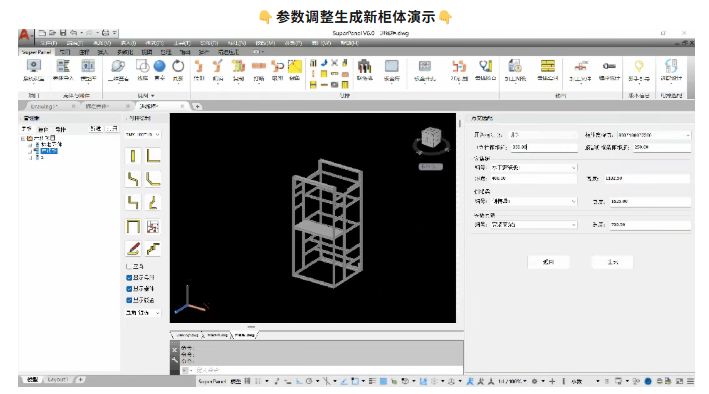Select the Z-shaped bent profile icon
The width and height of the screenshot is (709, 394).
[132, 179]
